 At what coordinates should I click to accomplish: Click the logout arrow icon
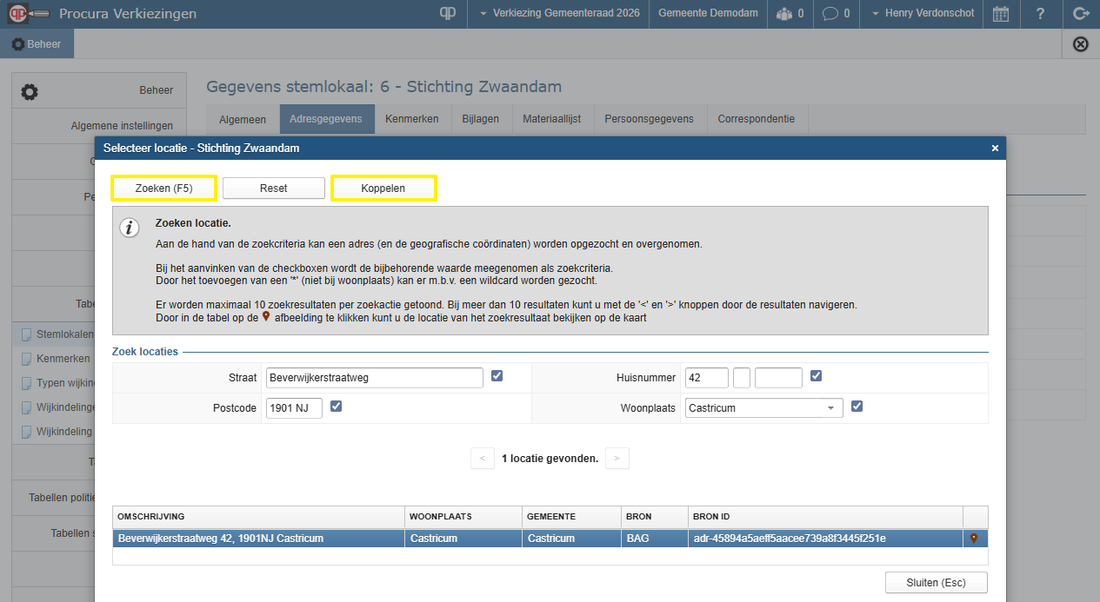pos(1080,14)
